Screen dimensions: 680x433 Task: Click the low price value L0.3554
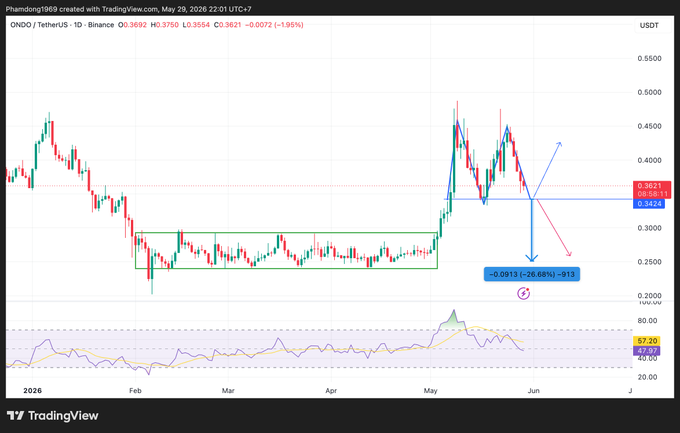click(196, 25)
